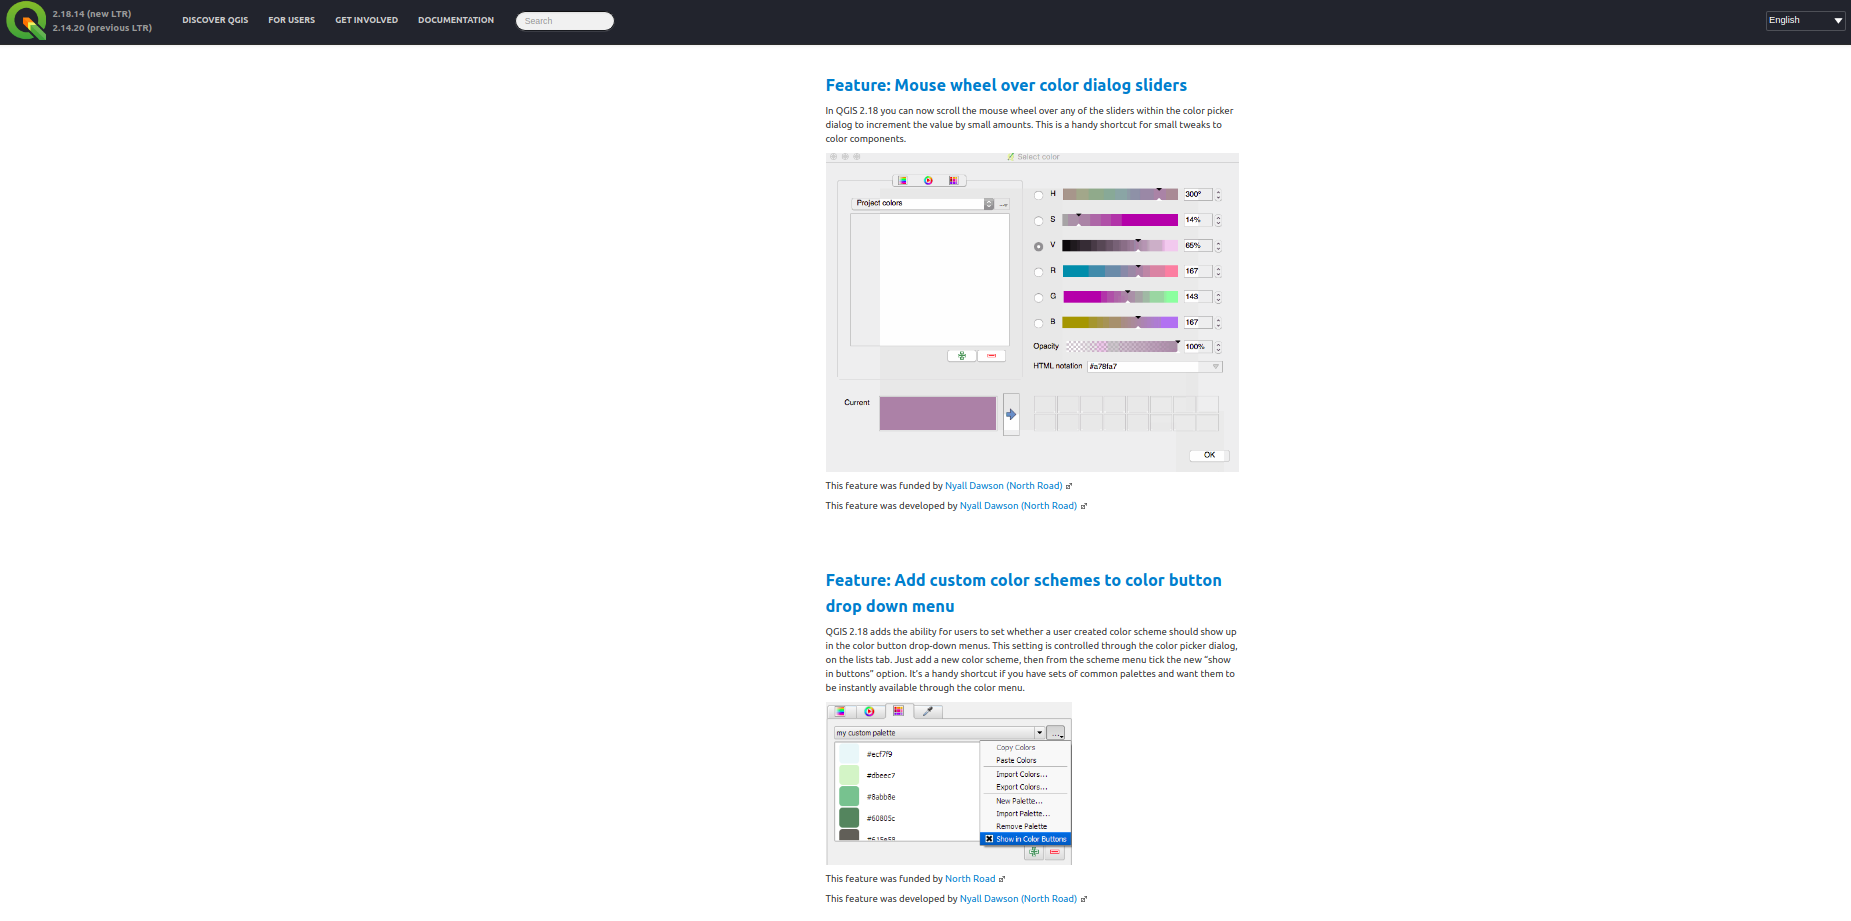Click OK in the Select color dialog
The image size is (1851, 921).
(x=1209, y=456)
